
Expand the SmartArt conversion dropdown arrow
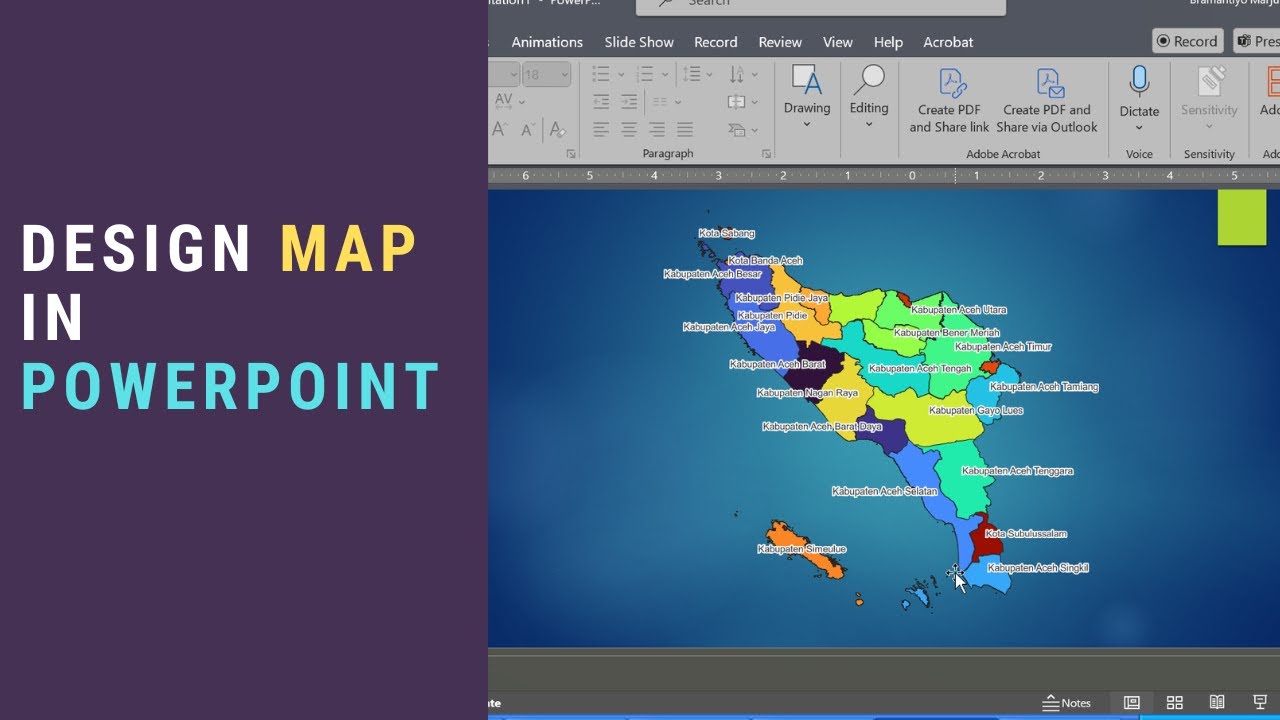755,130
